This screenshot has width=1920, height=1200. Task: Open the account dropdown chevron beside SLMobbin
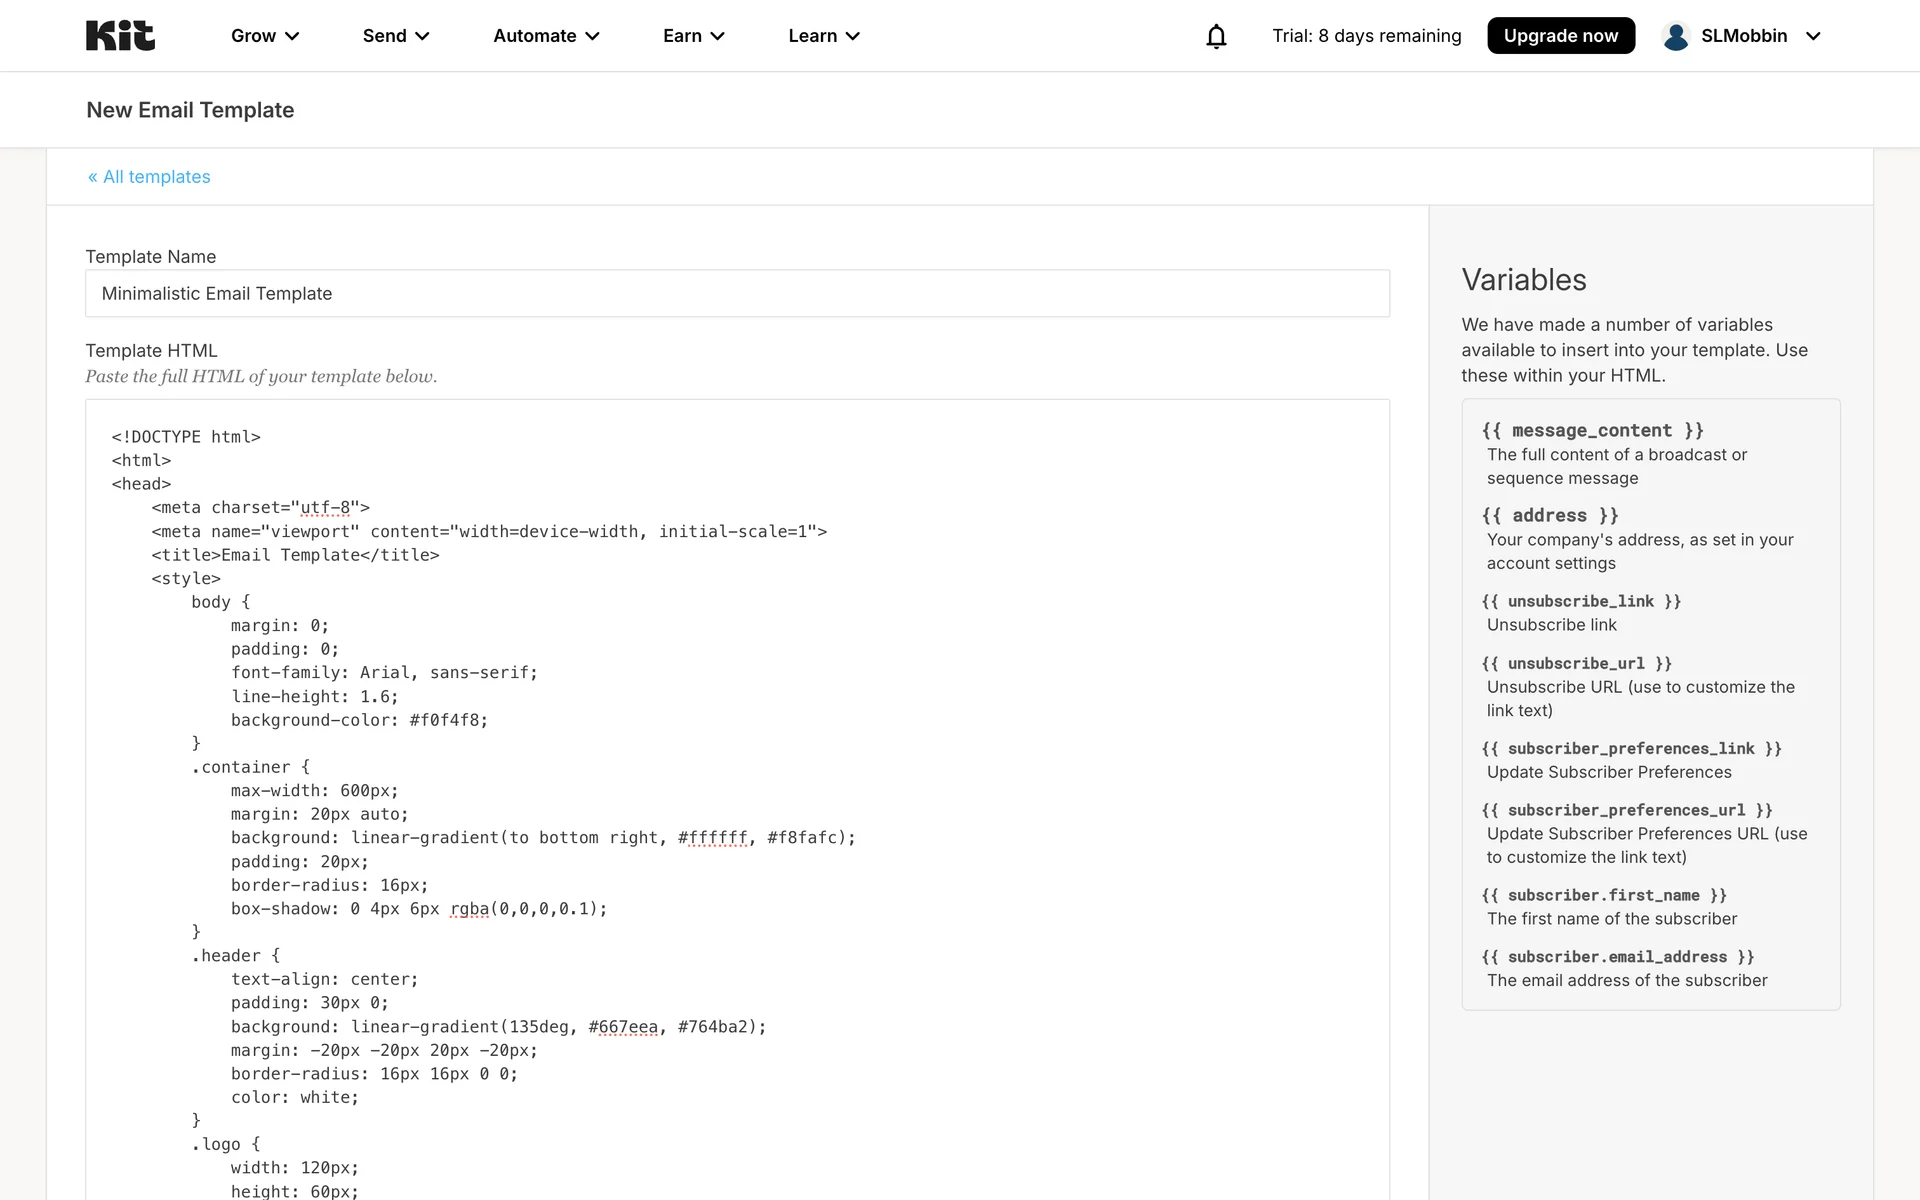(x=1813, y=36)
